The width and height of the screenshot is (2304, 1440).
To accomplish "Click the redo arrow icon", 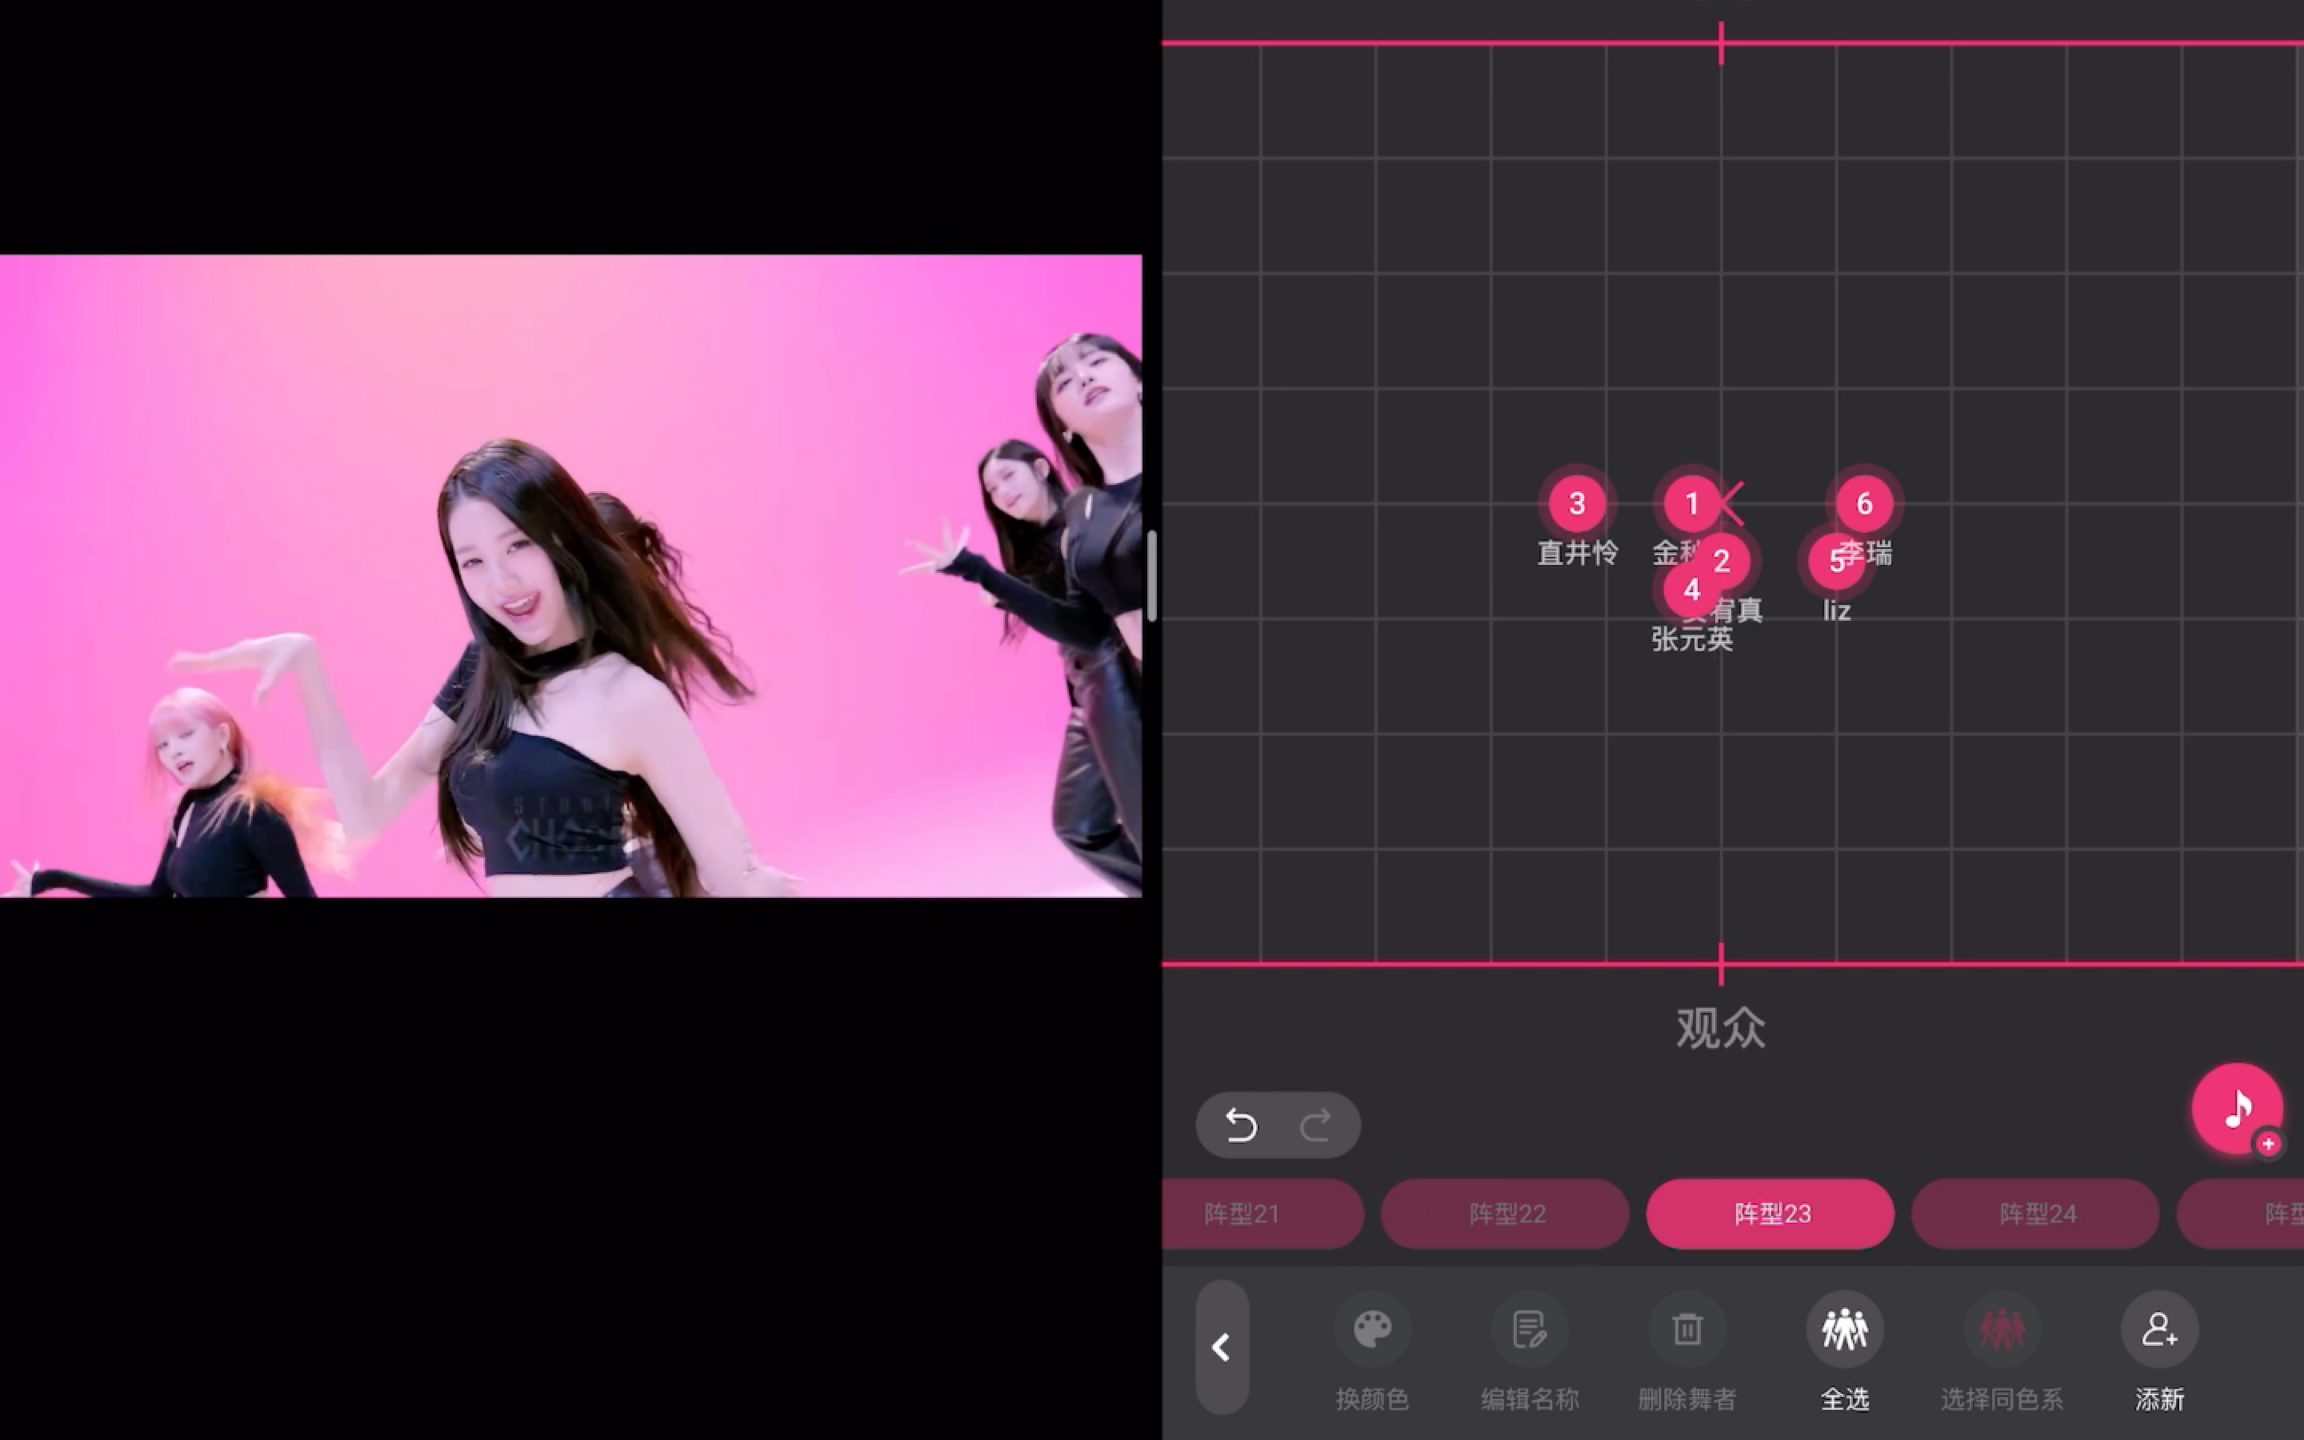I will click(1315, 1125).
